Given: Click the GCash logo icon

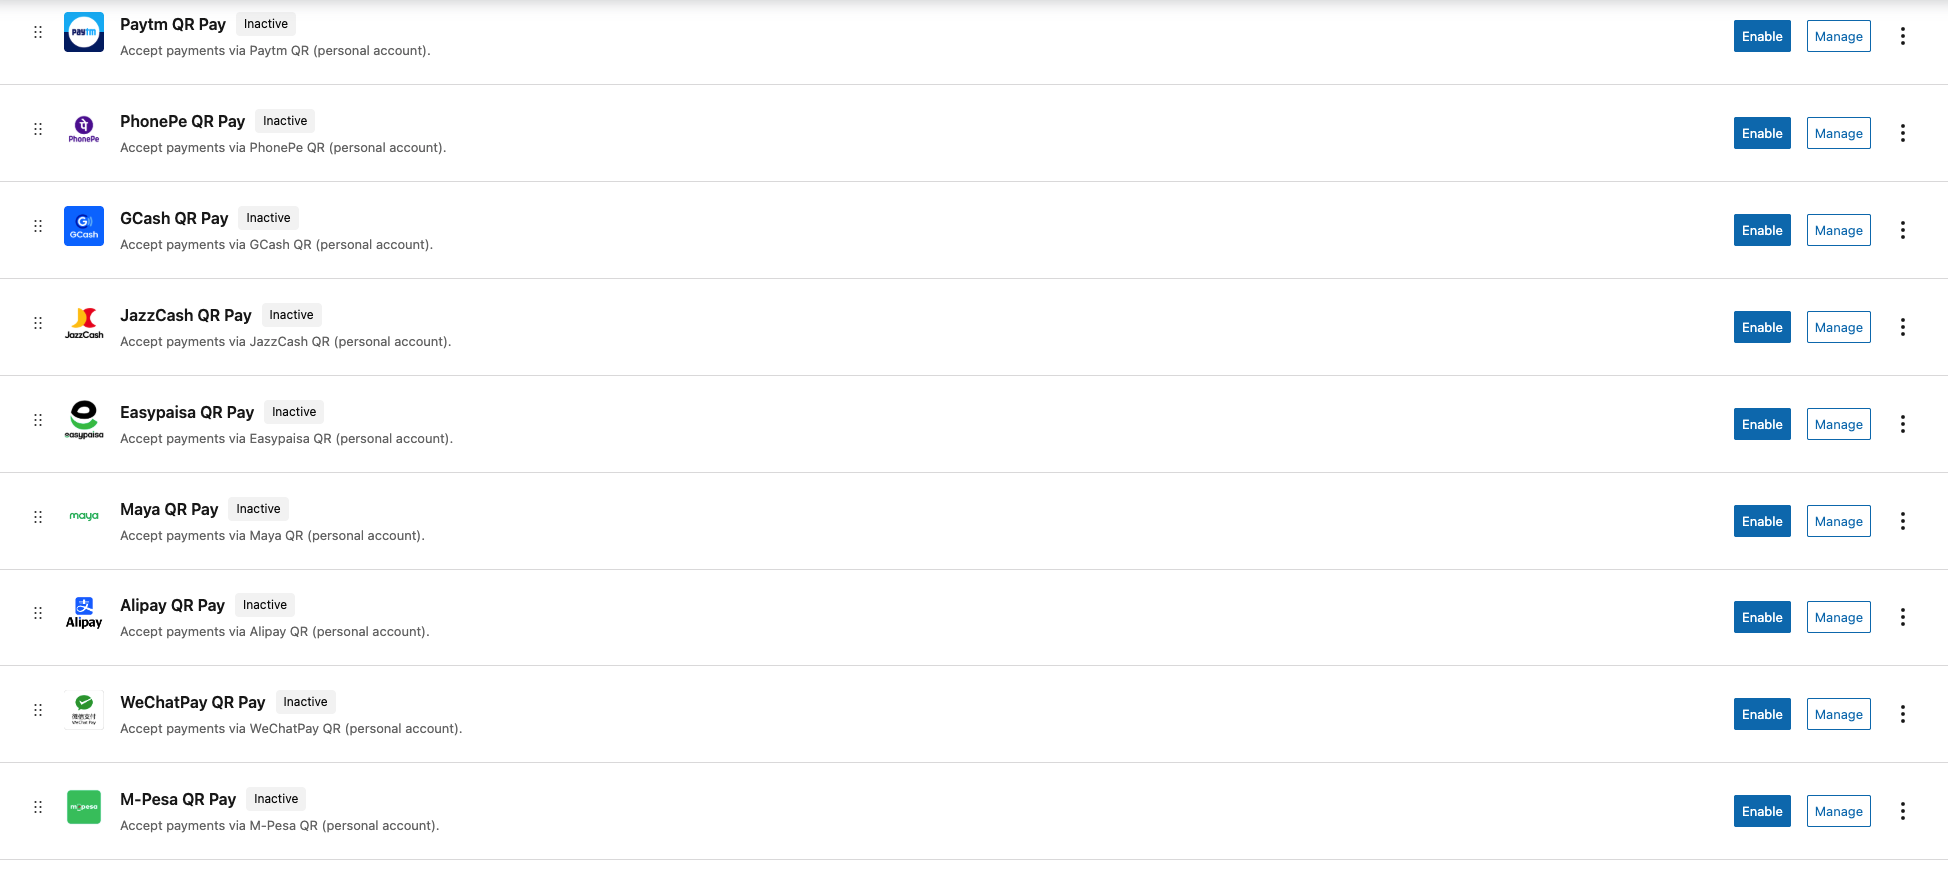Looking at the screenshot, I should [84, 226].
